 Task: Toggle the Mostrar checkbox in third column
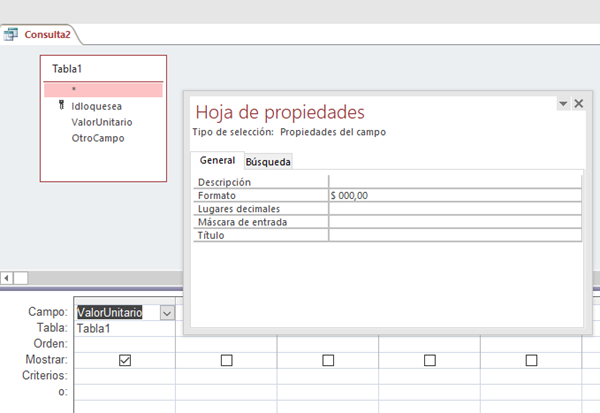(x=328, y=360)
